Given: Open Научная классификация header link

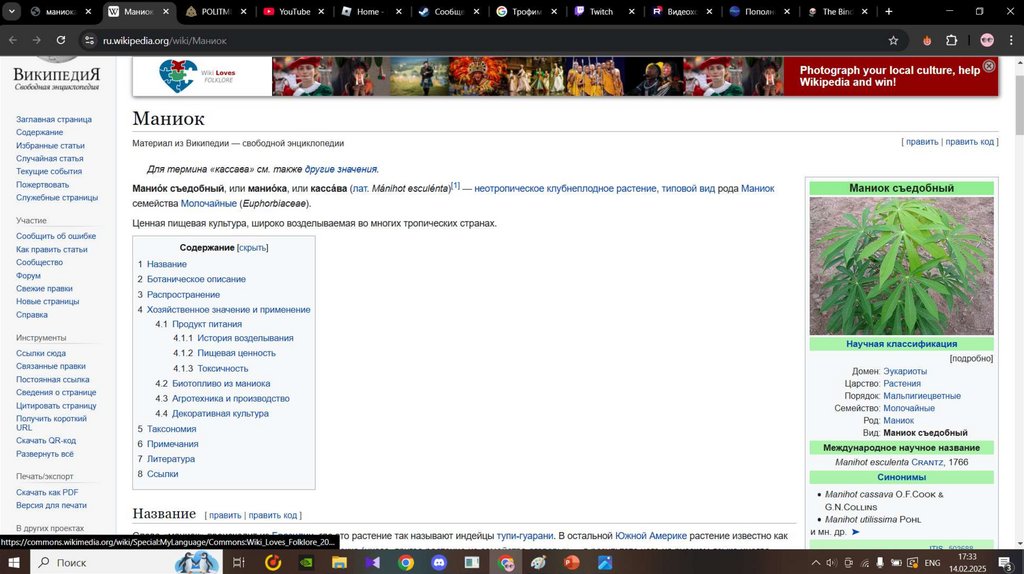Looking at the screenshot, I should (x=901, y=343).
